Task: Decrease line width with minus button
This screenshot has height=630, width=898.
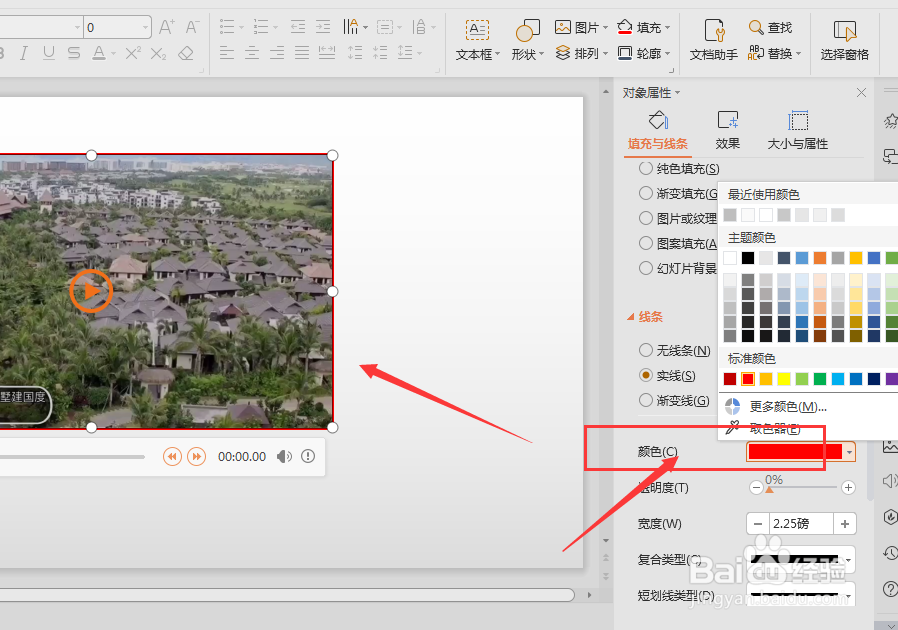Action: (x=758, y=523)
